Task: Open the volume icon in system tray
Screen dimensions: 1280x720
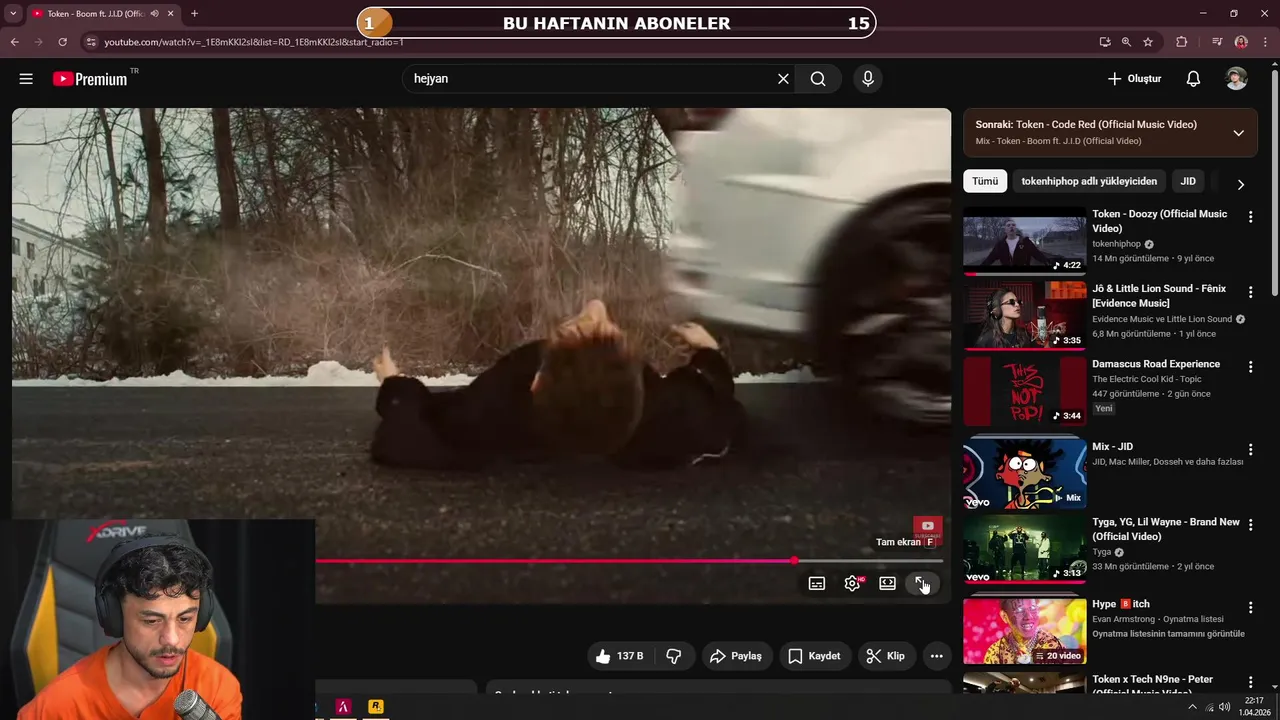Action: 1225,707
